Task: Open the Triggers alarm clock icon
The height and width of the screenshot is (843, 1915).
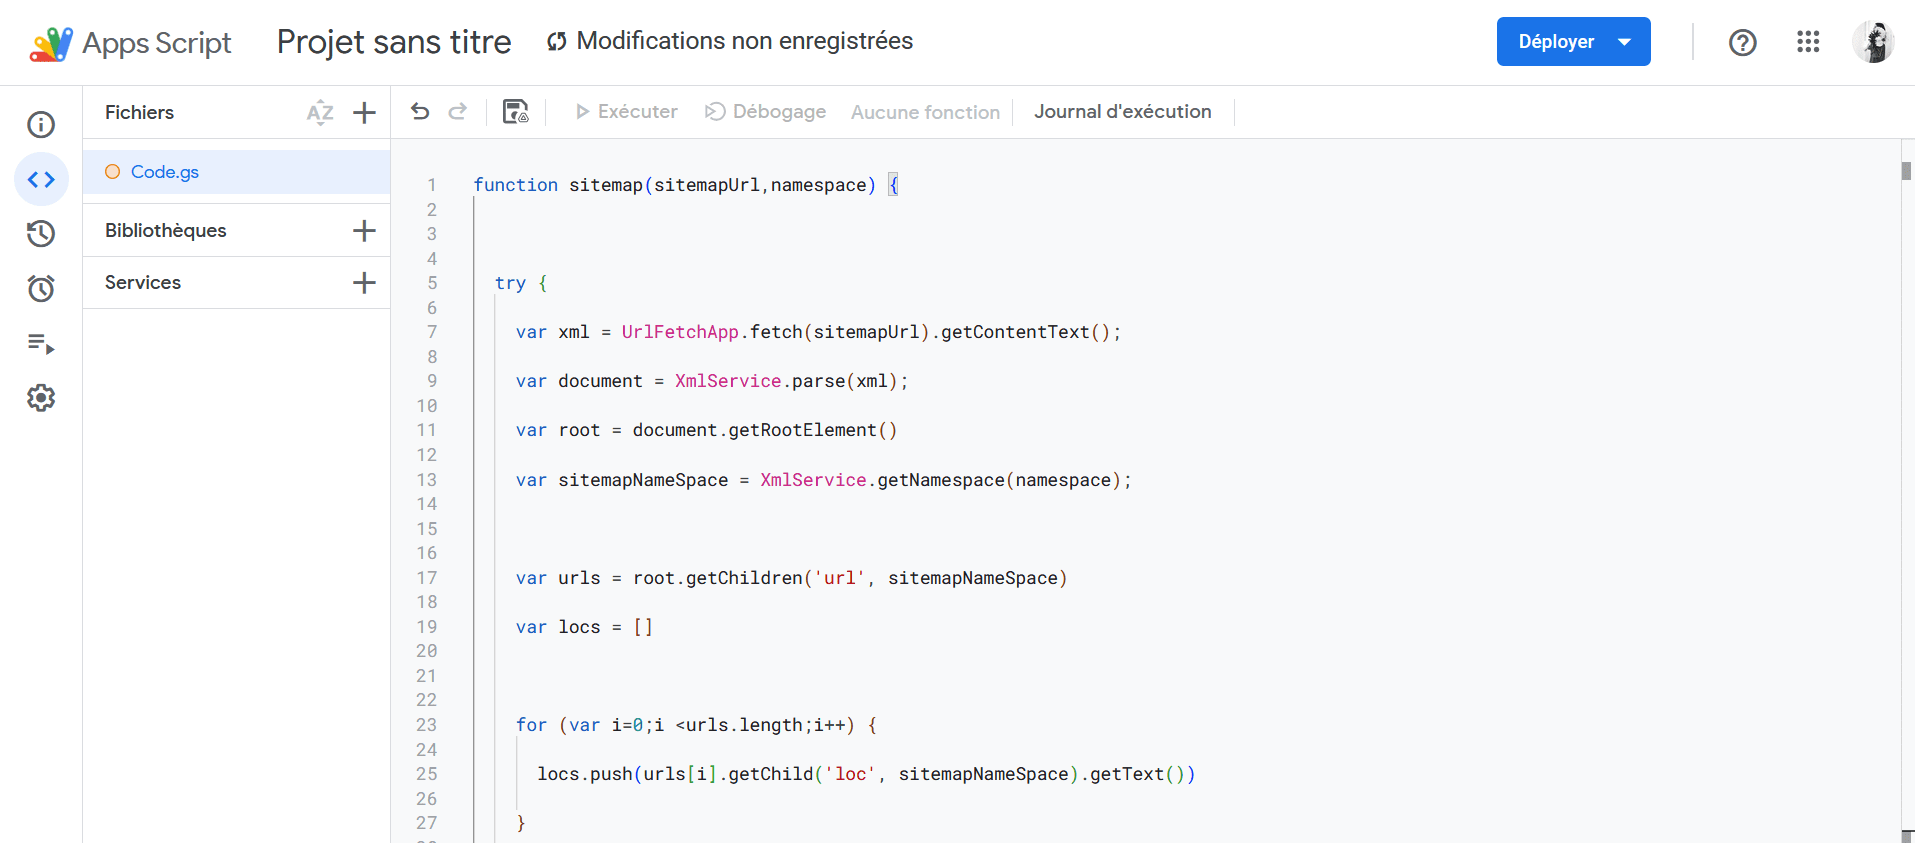Action: pyautogui.click(x=41, y=289)
